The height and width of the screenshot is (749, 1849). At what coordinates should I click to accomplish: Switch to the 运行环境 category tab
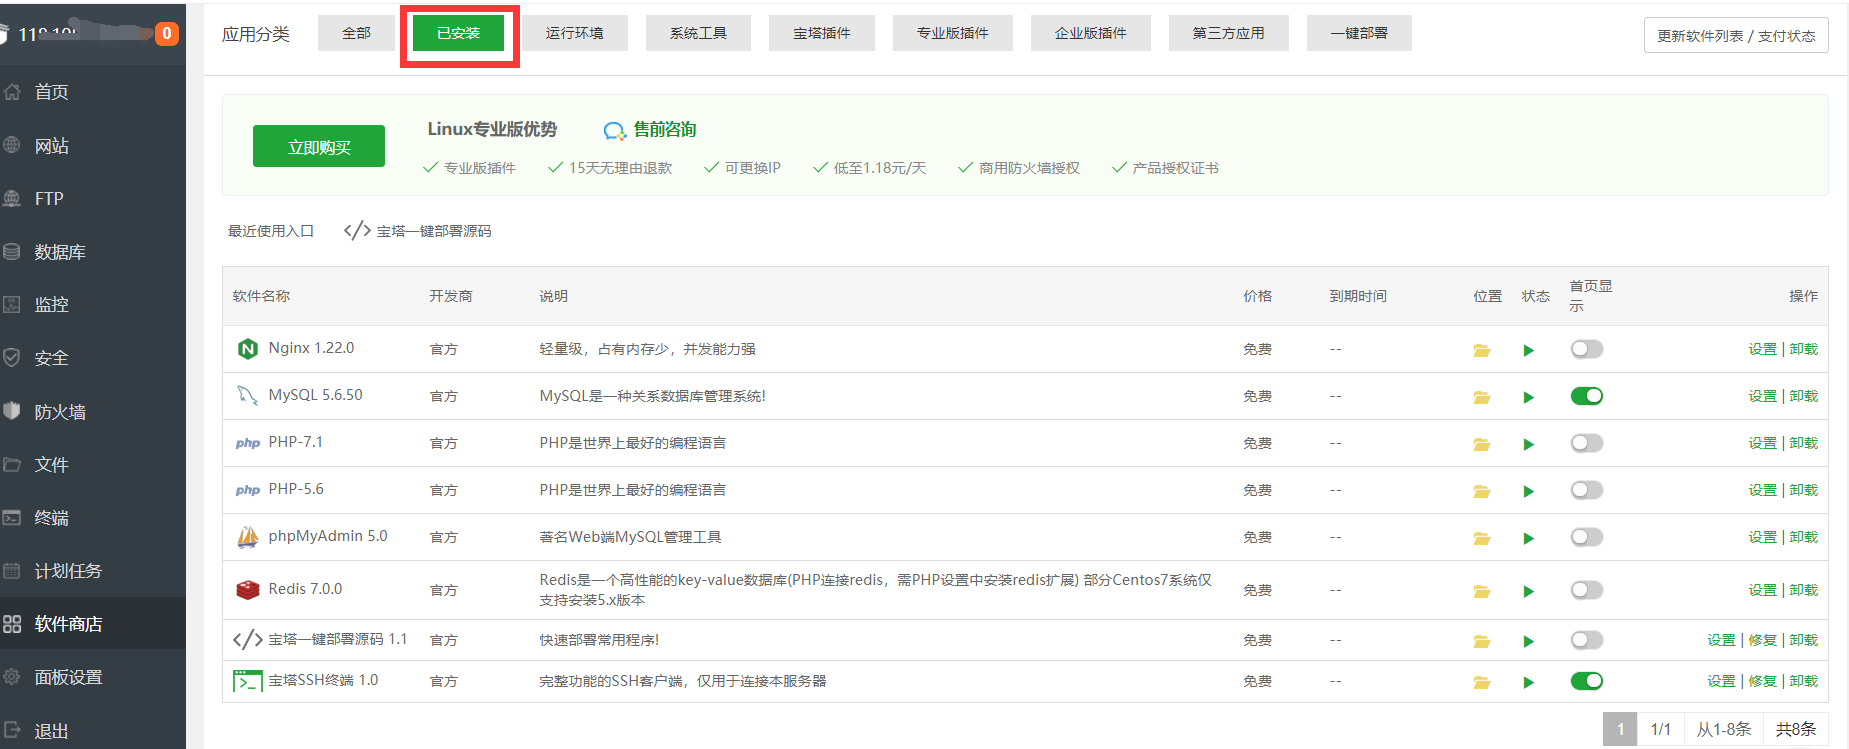point(575,33)
